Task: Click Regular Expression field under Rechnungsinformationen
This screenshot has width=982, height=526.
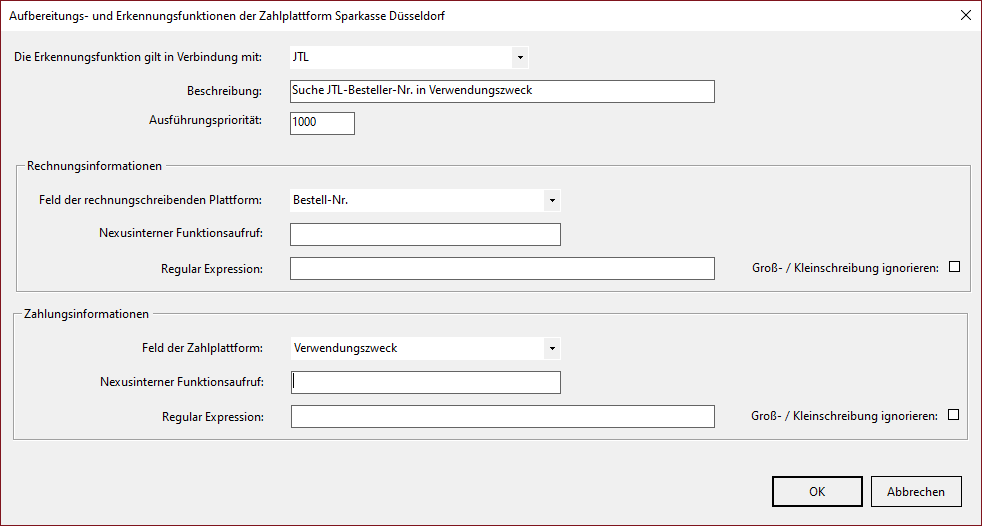Action: pyautogui.click(x=502, y=268)
